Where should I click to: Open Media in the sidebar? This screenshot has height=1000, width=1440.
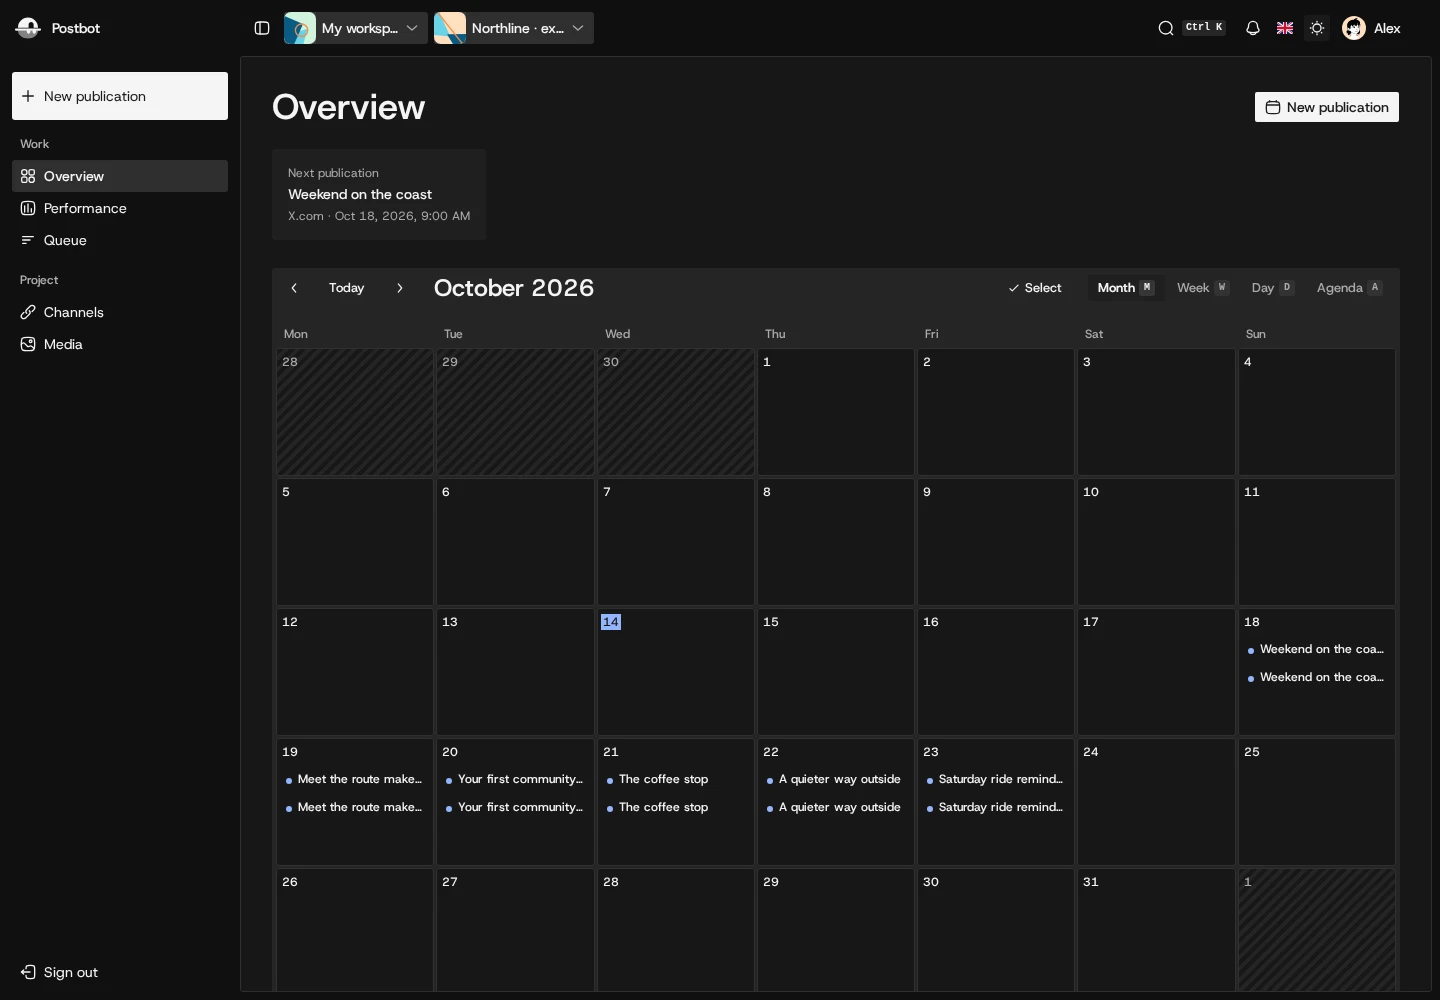pyautogui.click(x=120, y=344)
